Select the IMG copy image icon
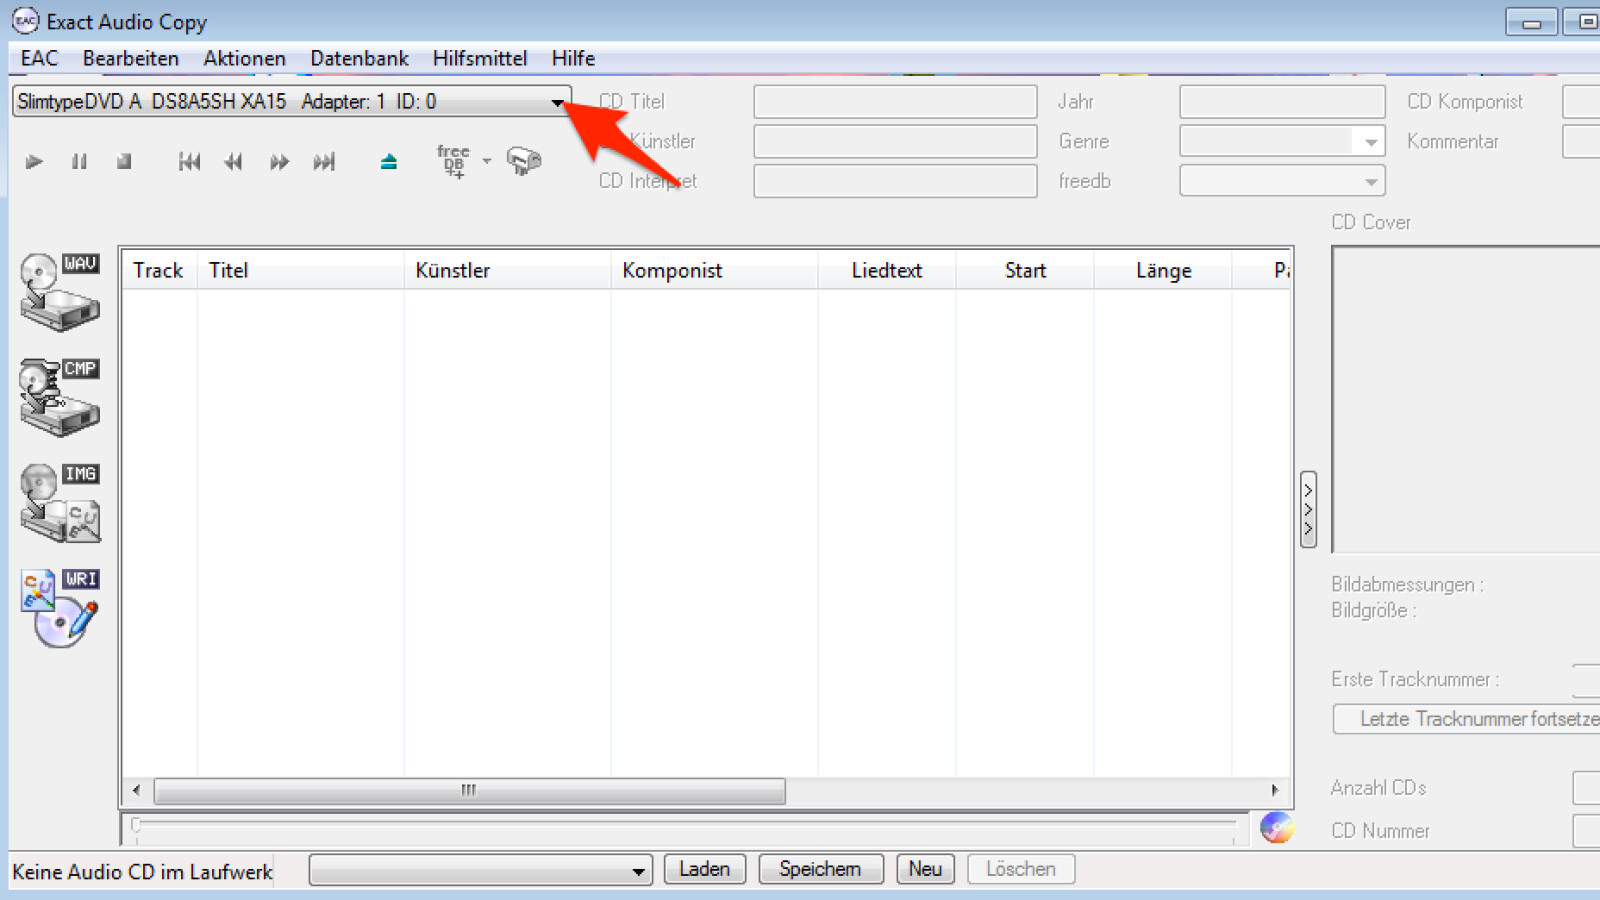This screenshot has height=900, width=1600. pyautogui.click(x=59, y=502)
